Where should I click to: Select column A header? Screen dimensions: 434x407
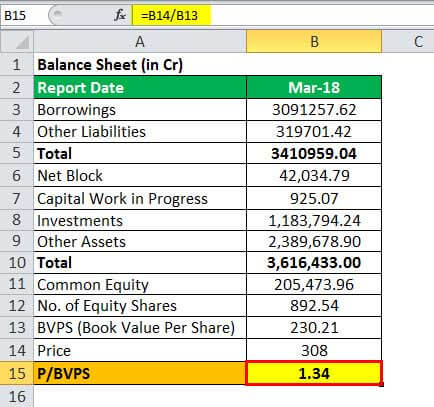click(x=140, y=42)
